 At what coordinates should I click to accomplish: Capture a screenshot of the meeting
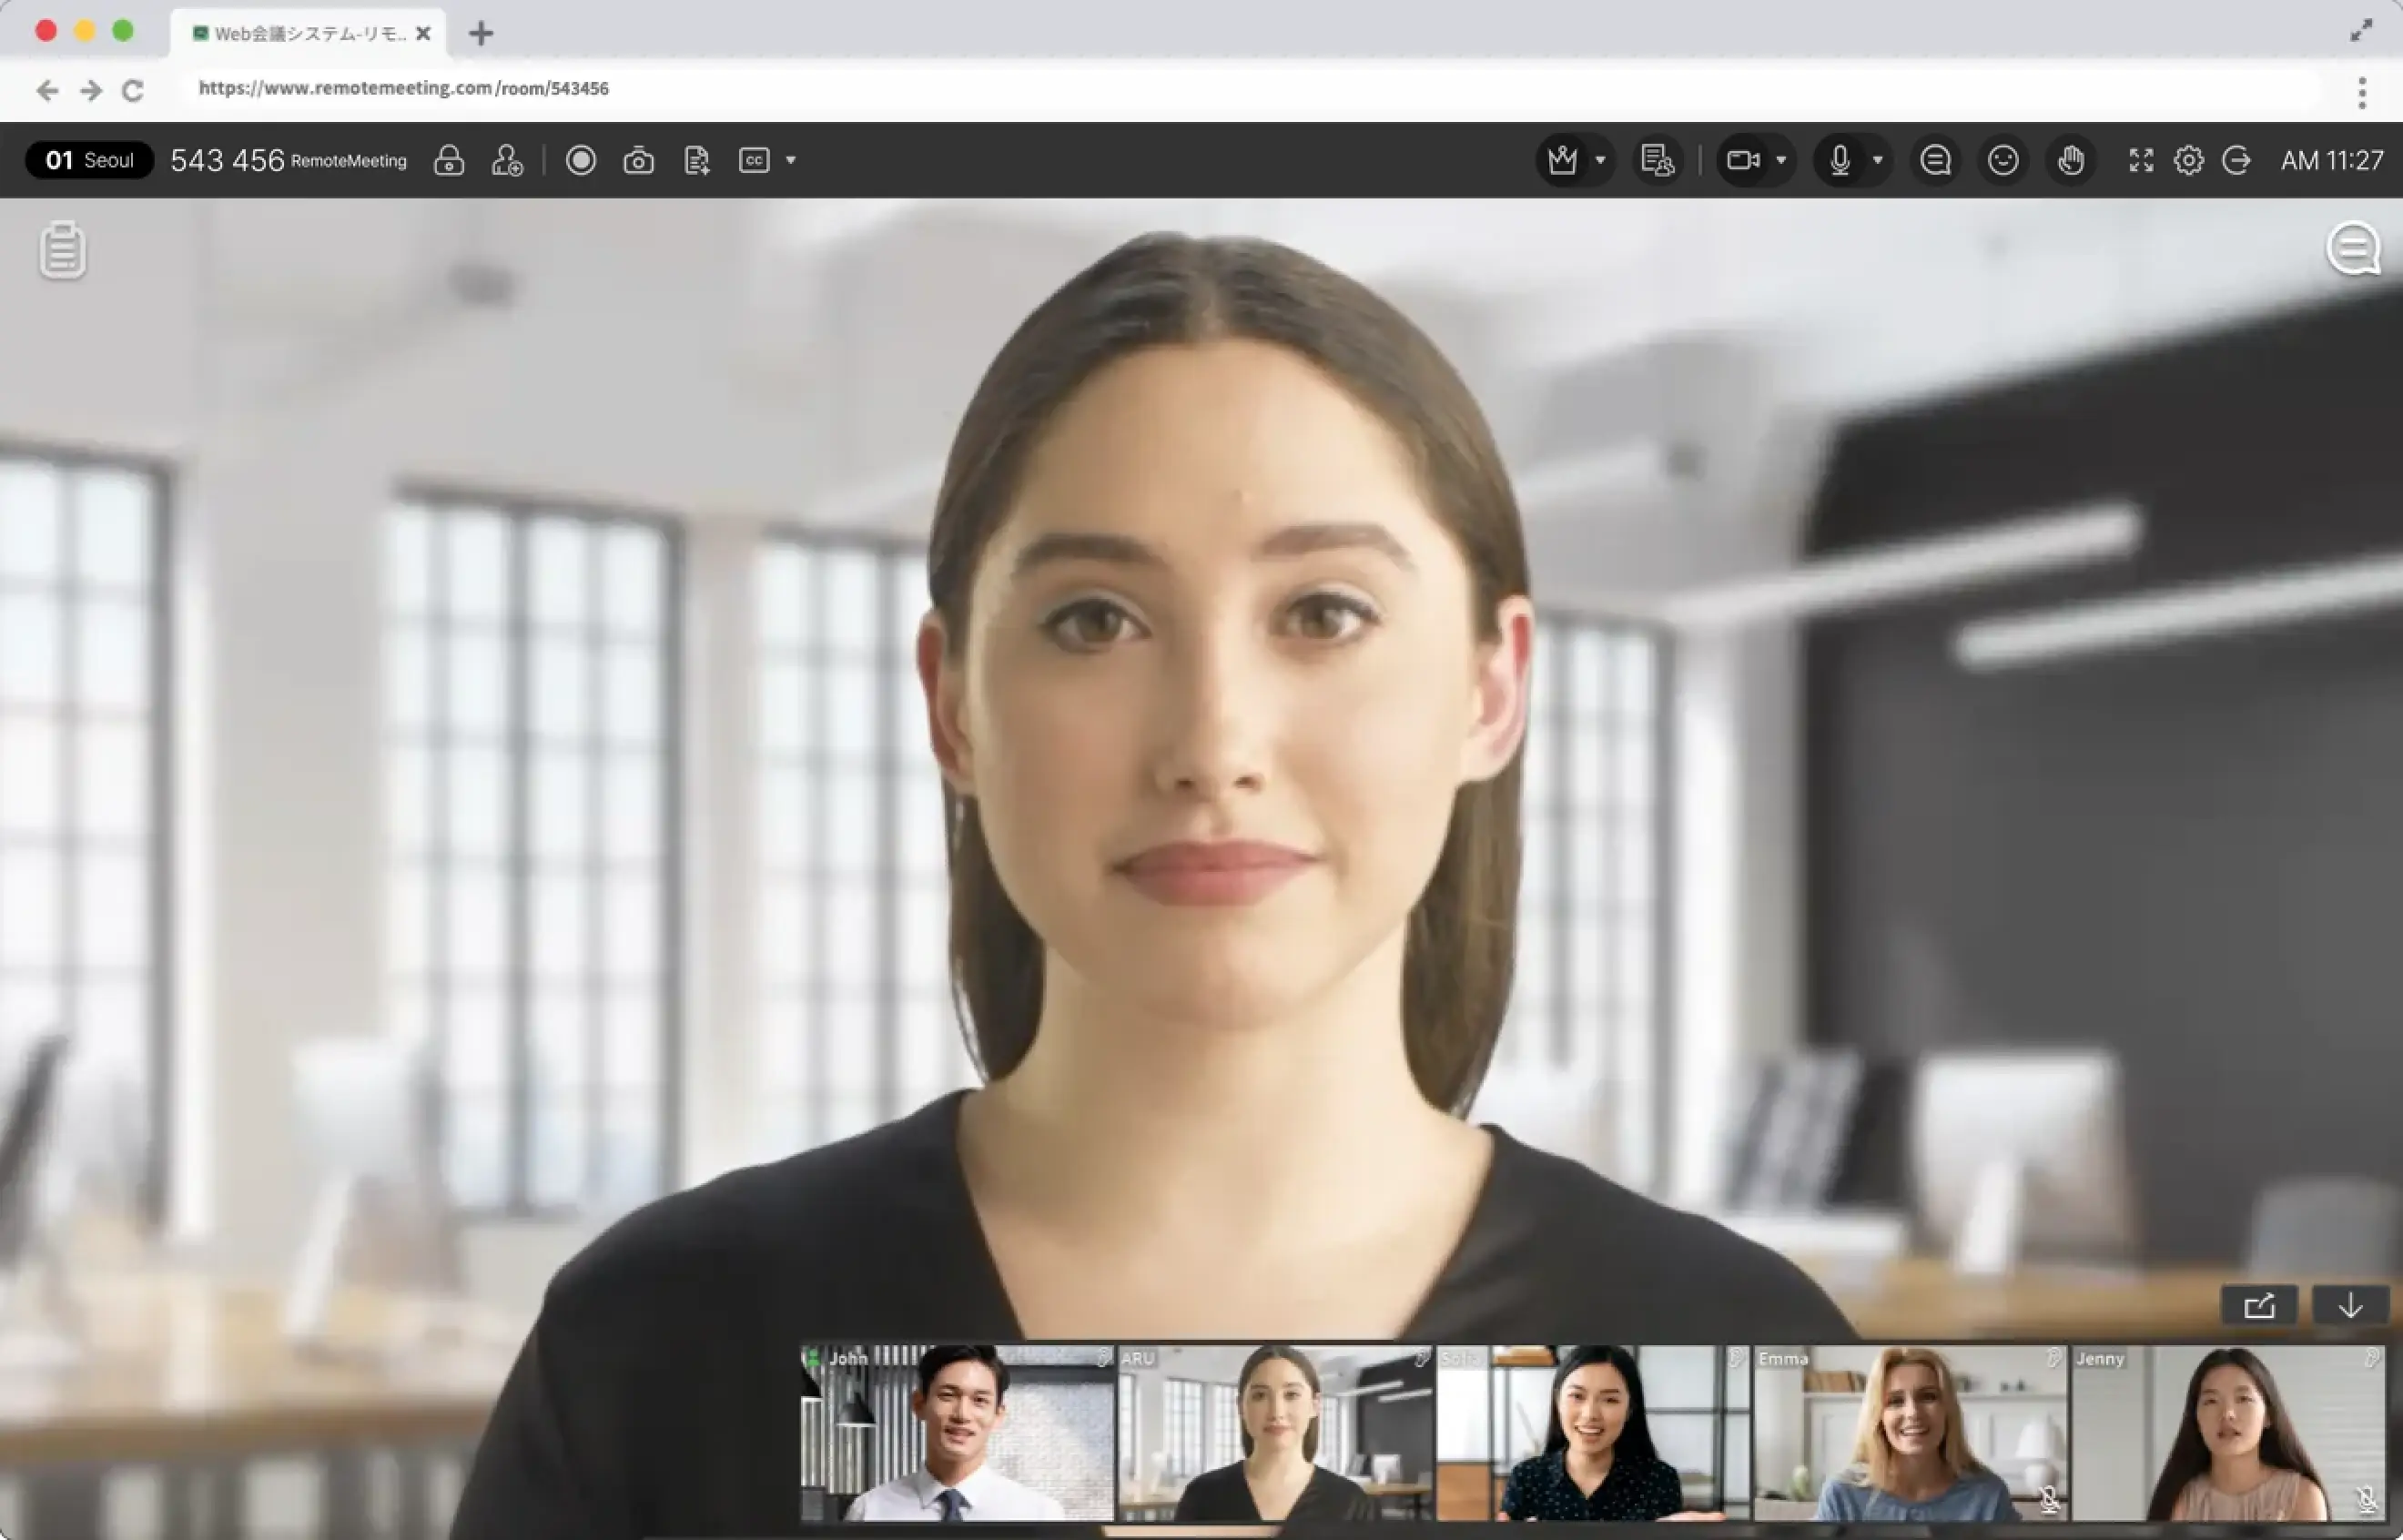click(x=639, y=160)
